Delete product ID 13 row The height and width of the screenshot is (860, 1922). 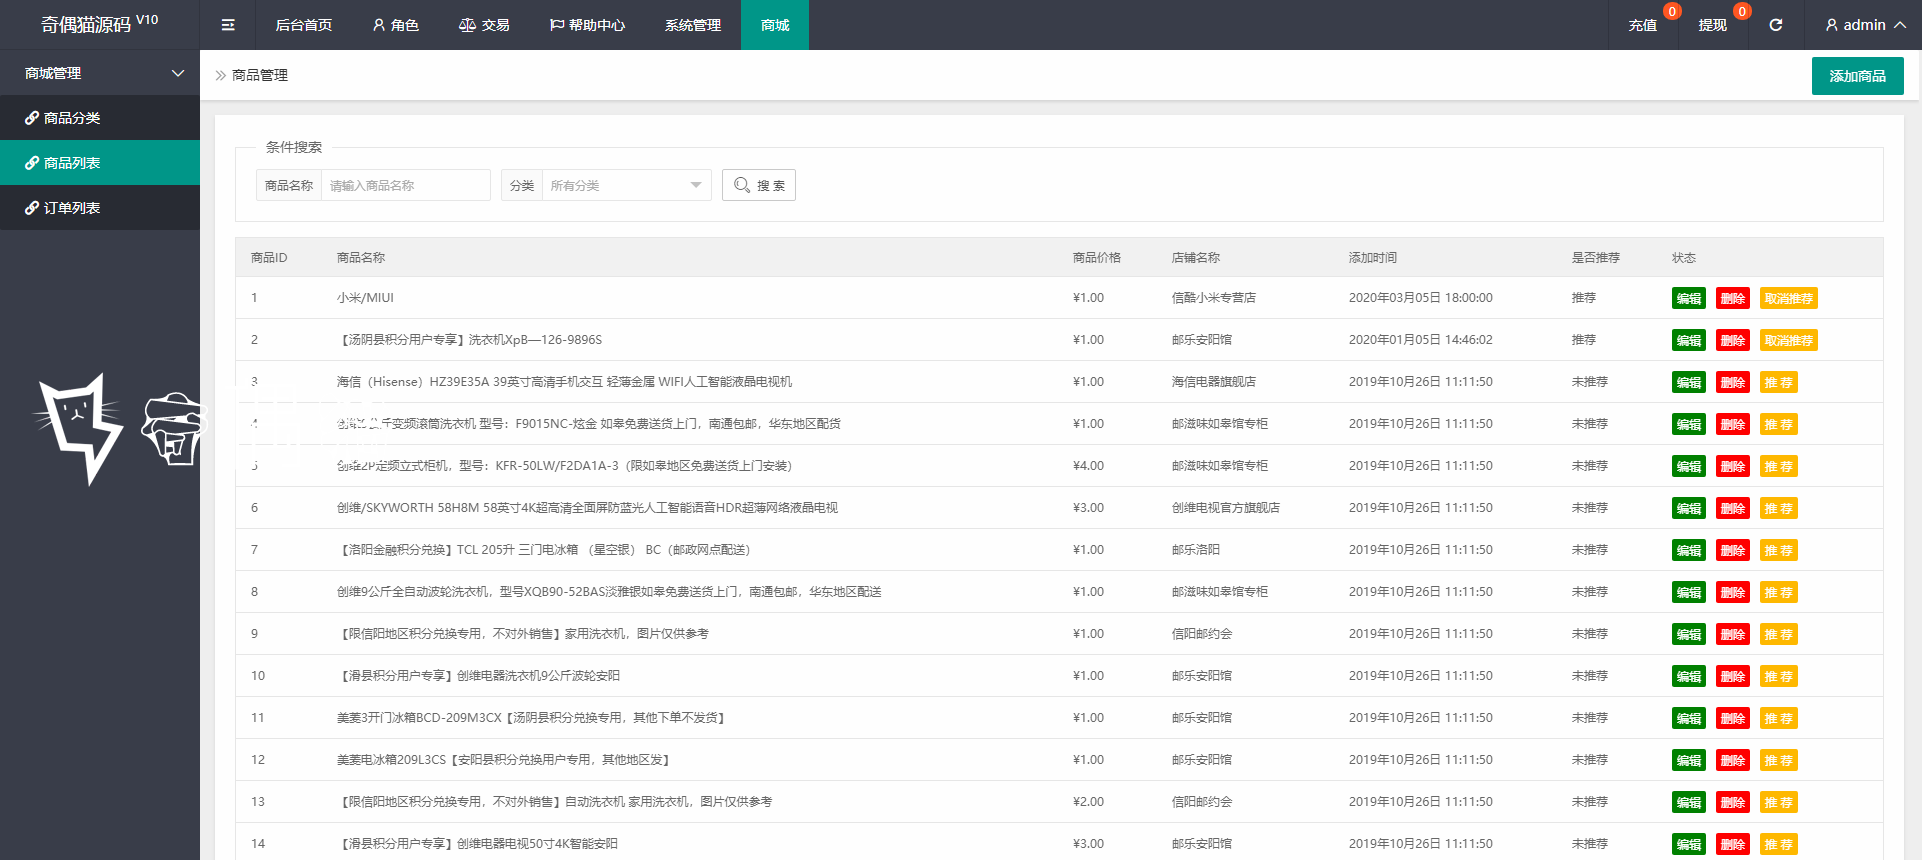(1733, 802)
